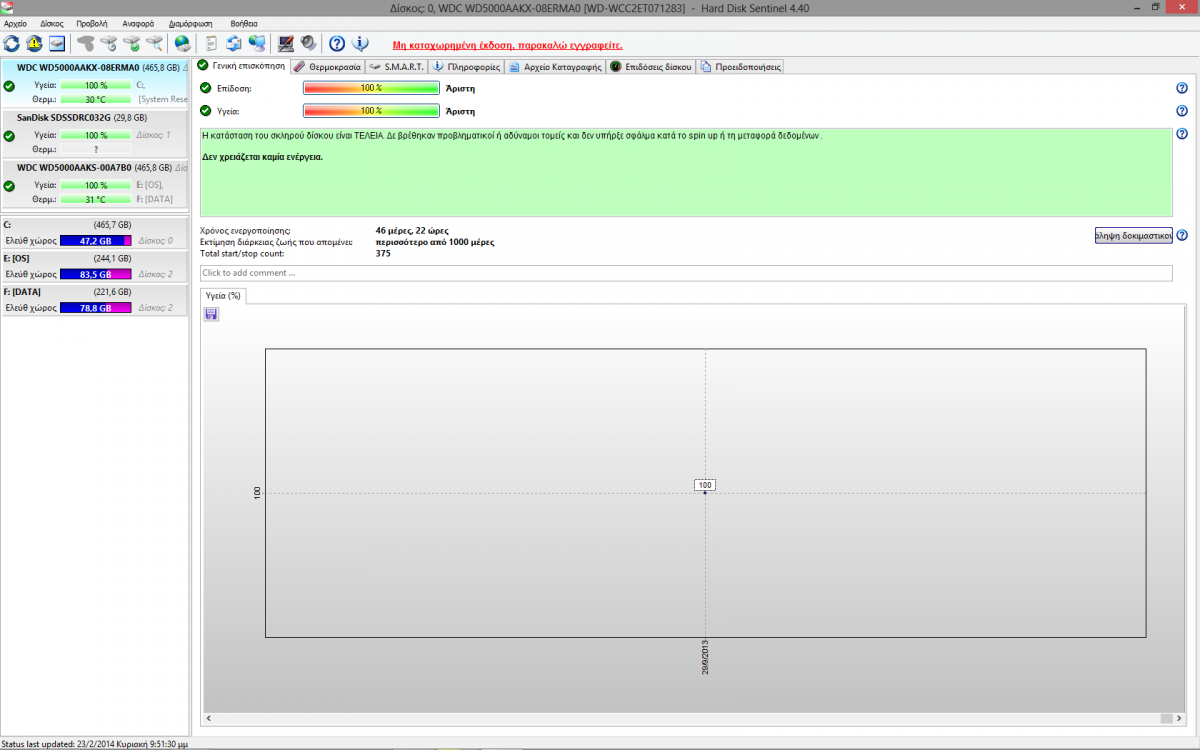Open the Βοήθεια menu
Screen dimensions: 1200x750
coord(244,23)
